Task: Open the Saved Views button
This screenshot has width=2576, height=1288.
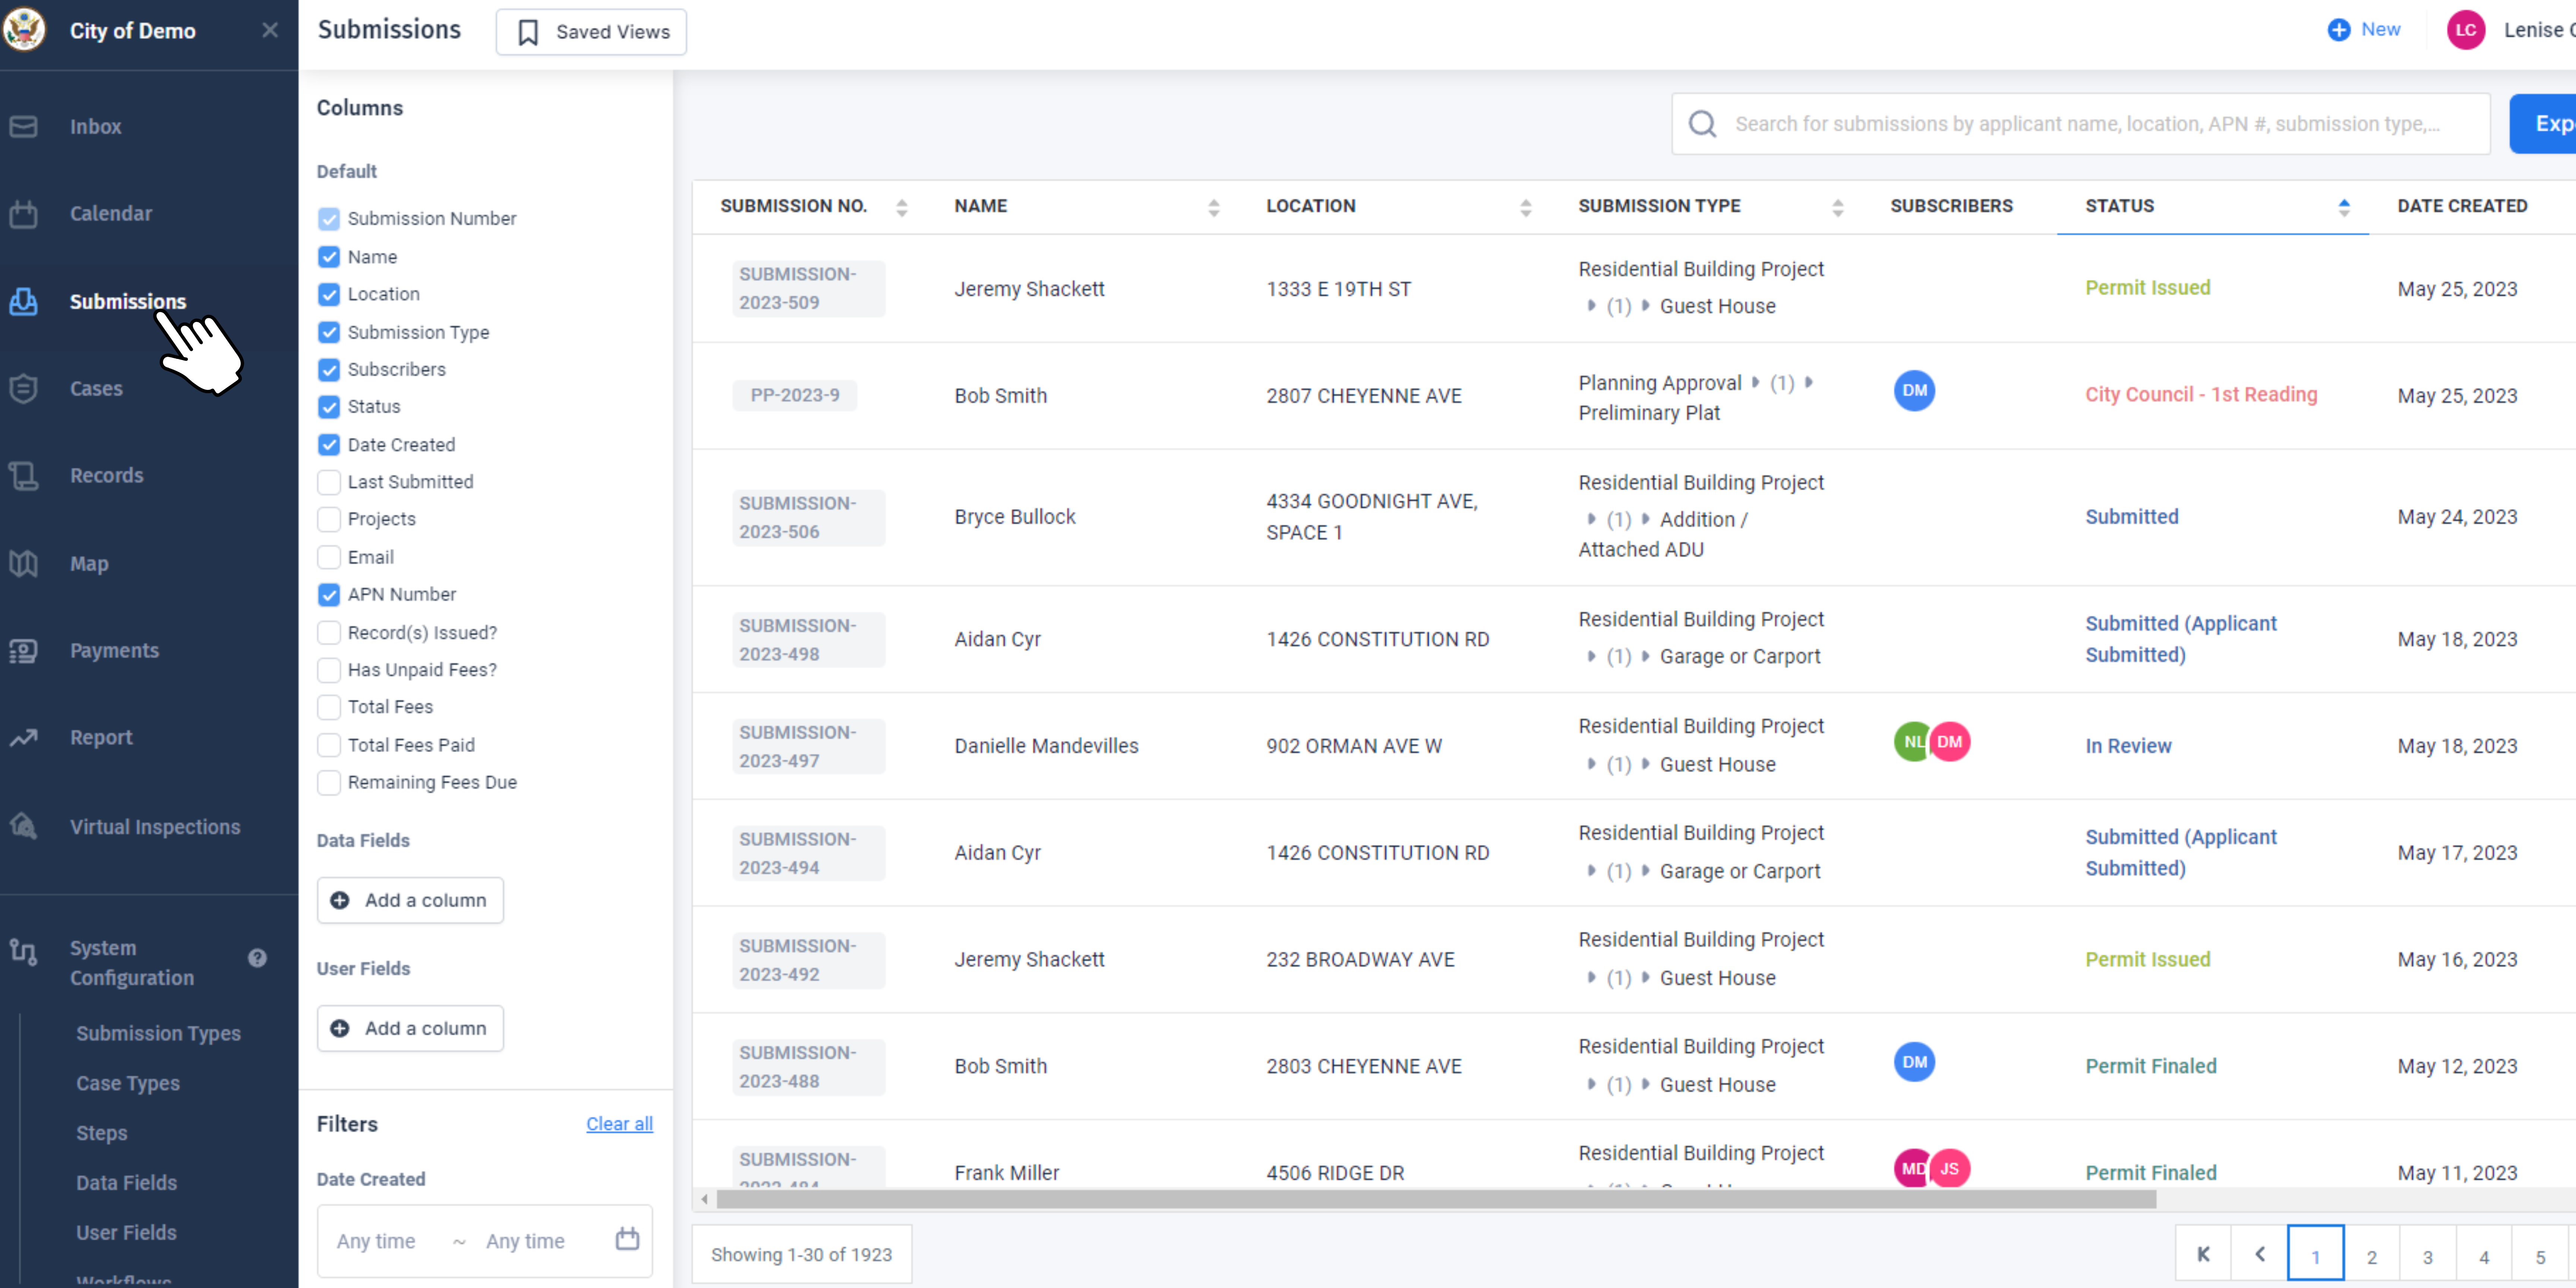Action: coord(591,32)
